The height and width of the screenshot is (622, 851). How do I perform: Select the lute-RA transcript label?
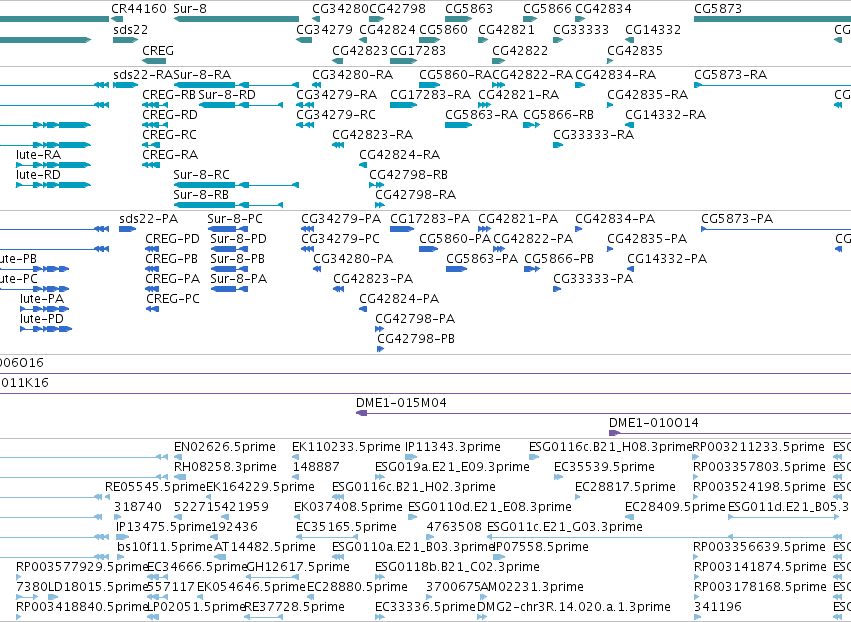click(38, 154)
